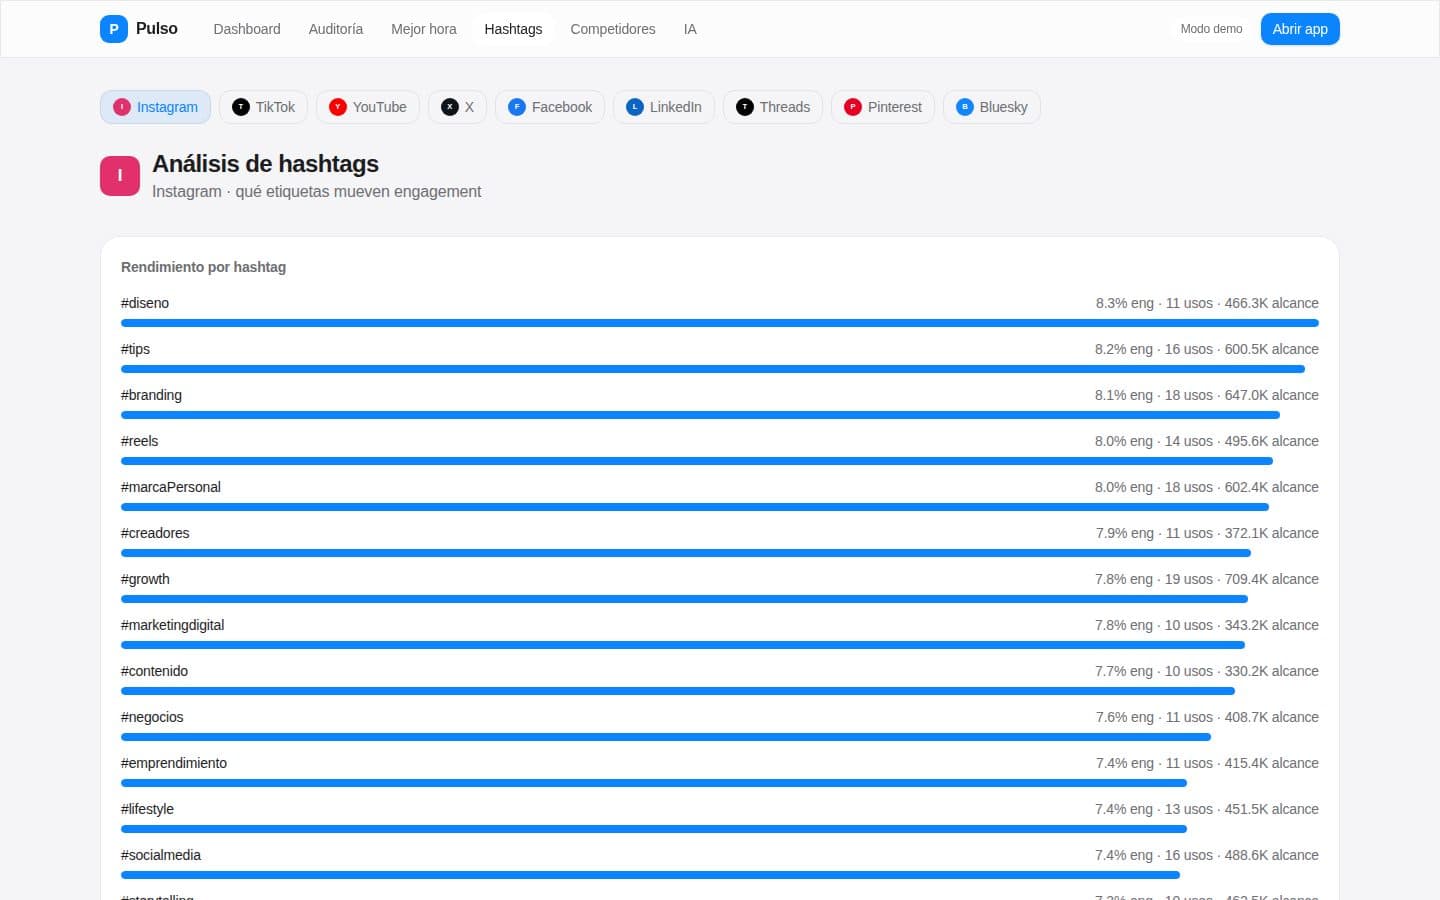
Task: Click the Abrir app button
Action: pyautogui.click(x=1300, y=29)
